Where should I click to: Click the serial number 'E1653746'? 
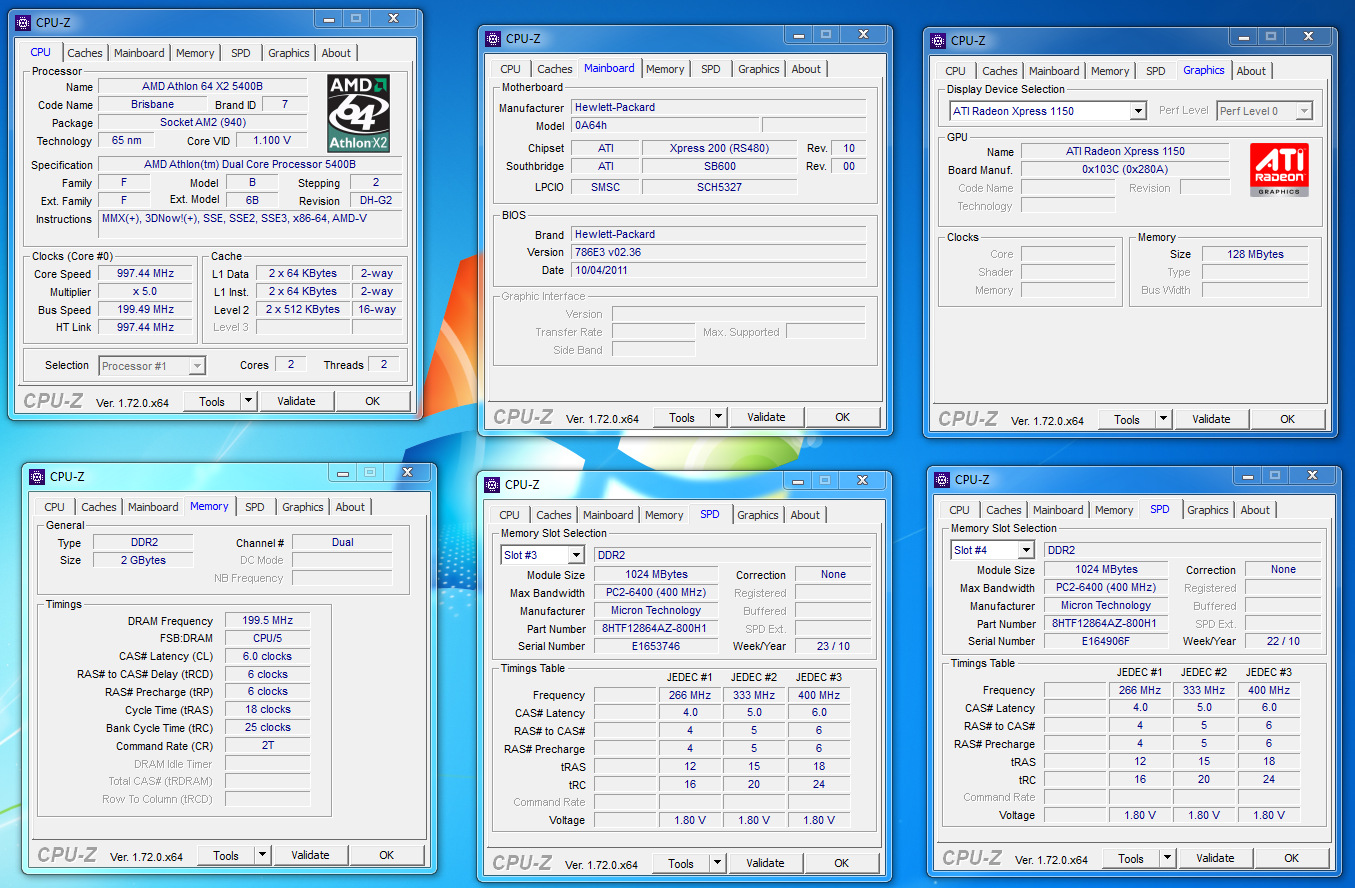click(655, 646)
